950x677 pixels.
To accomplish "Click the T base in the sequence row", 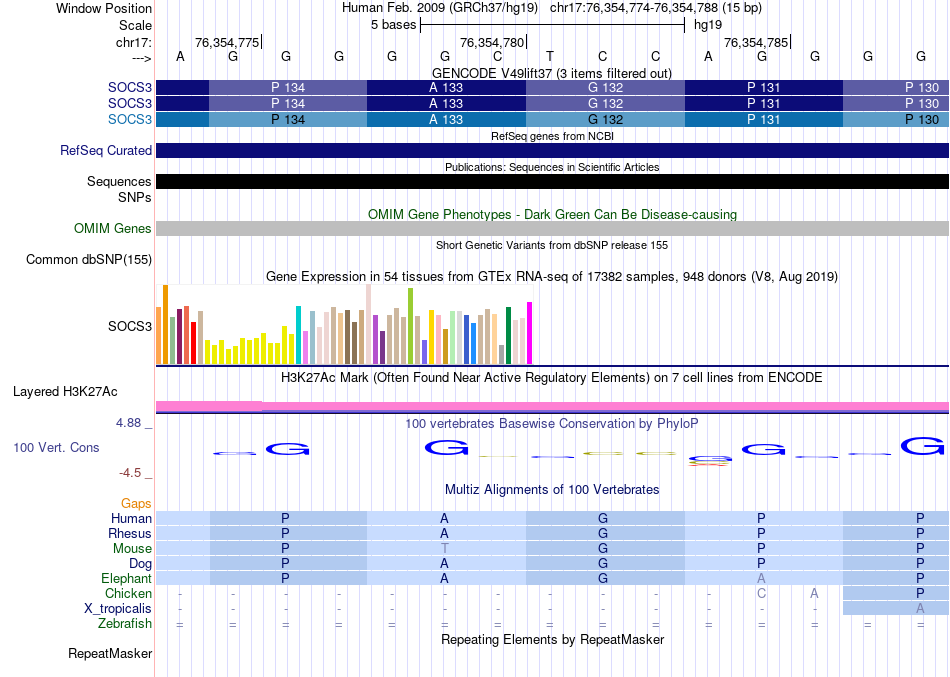I will 550,56.
